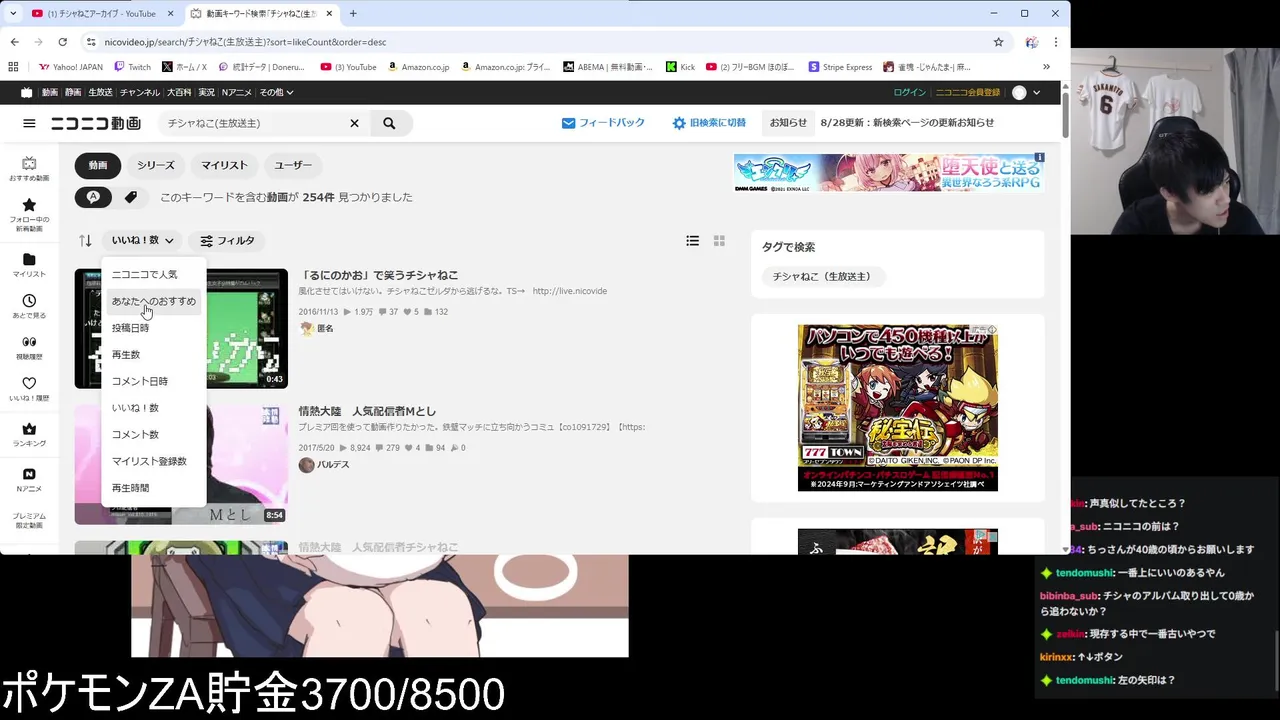Toggle sort order arrows icon
This screenshot has height=720, width=1280.
pos(85,241)
